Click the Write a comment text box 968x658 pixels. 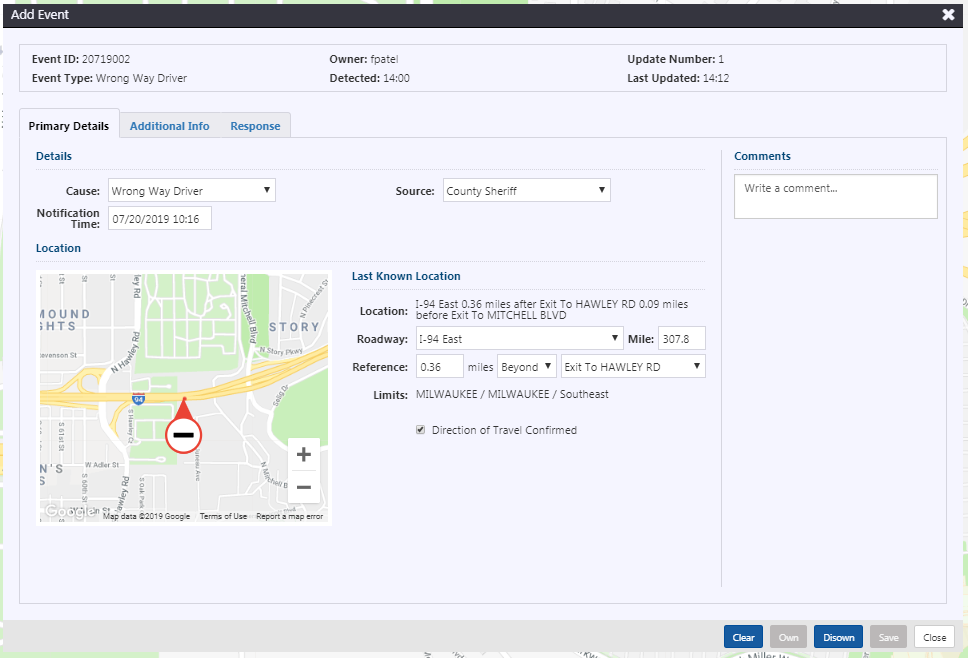(x=835, y=196)
